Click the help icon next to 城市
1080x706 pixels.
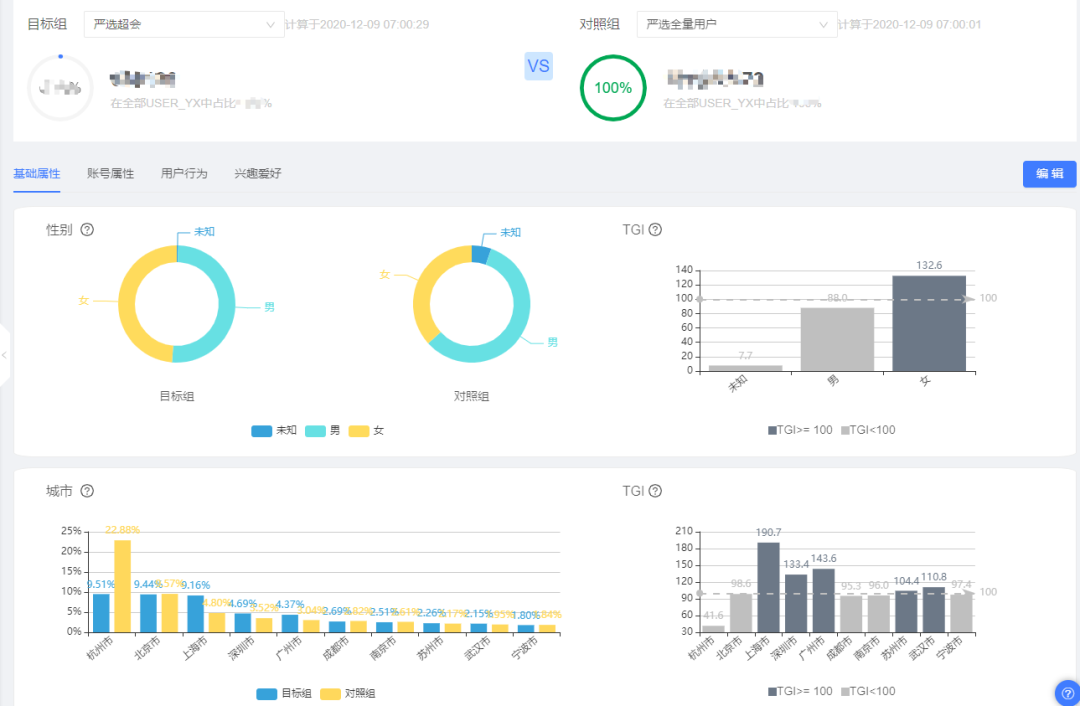(x=87, y=491)
